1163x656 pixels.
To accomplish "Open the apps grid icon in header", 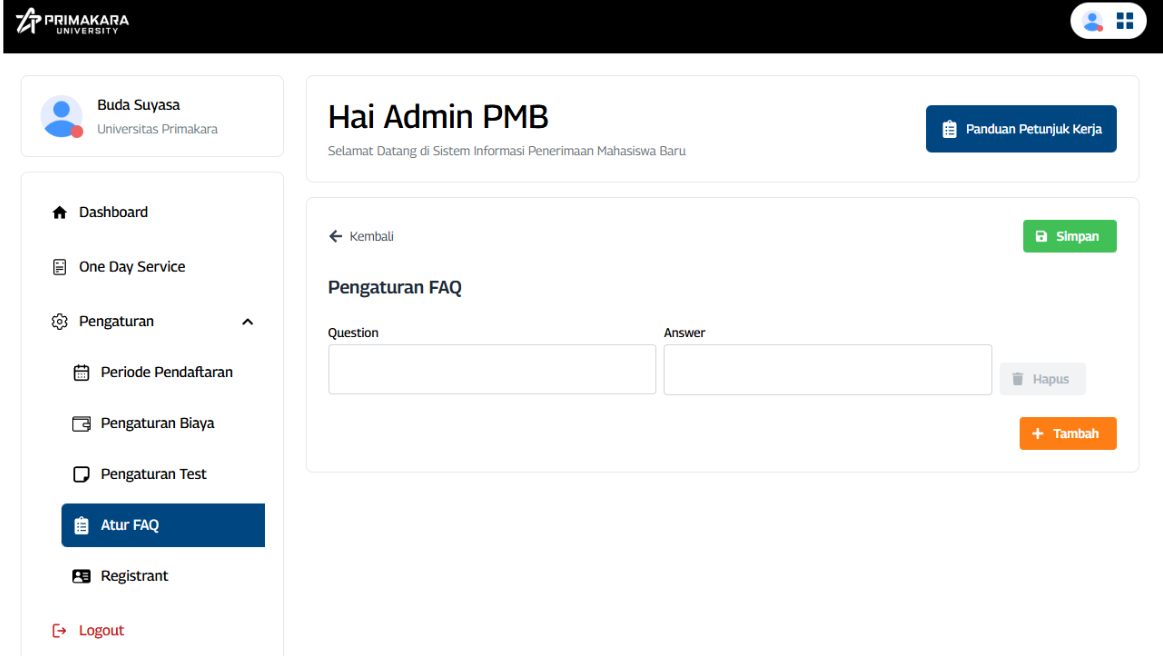I will [x=1125, y=21].
